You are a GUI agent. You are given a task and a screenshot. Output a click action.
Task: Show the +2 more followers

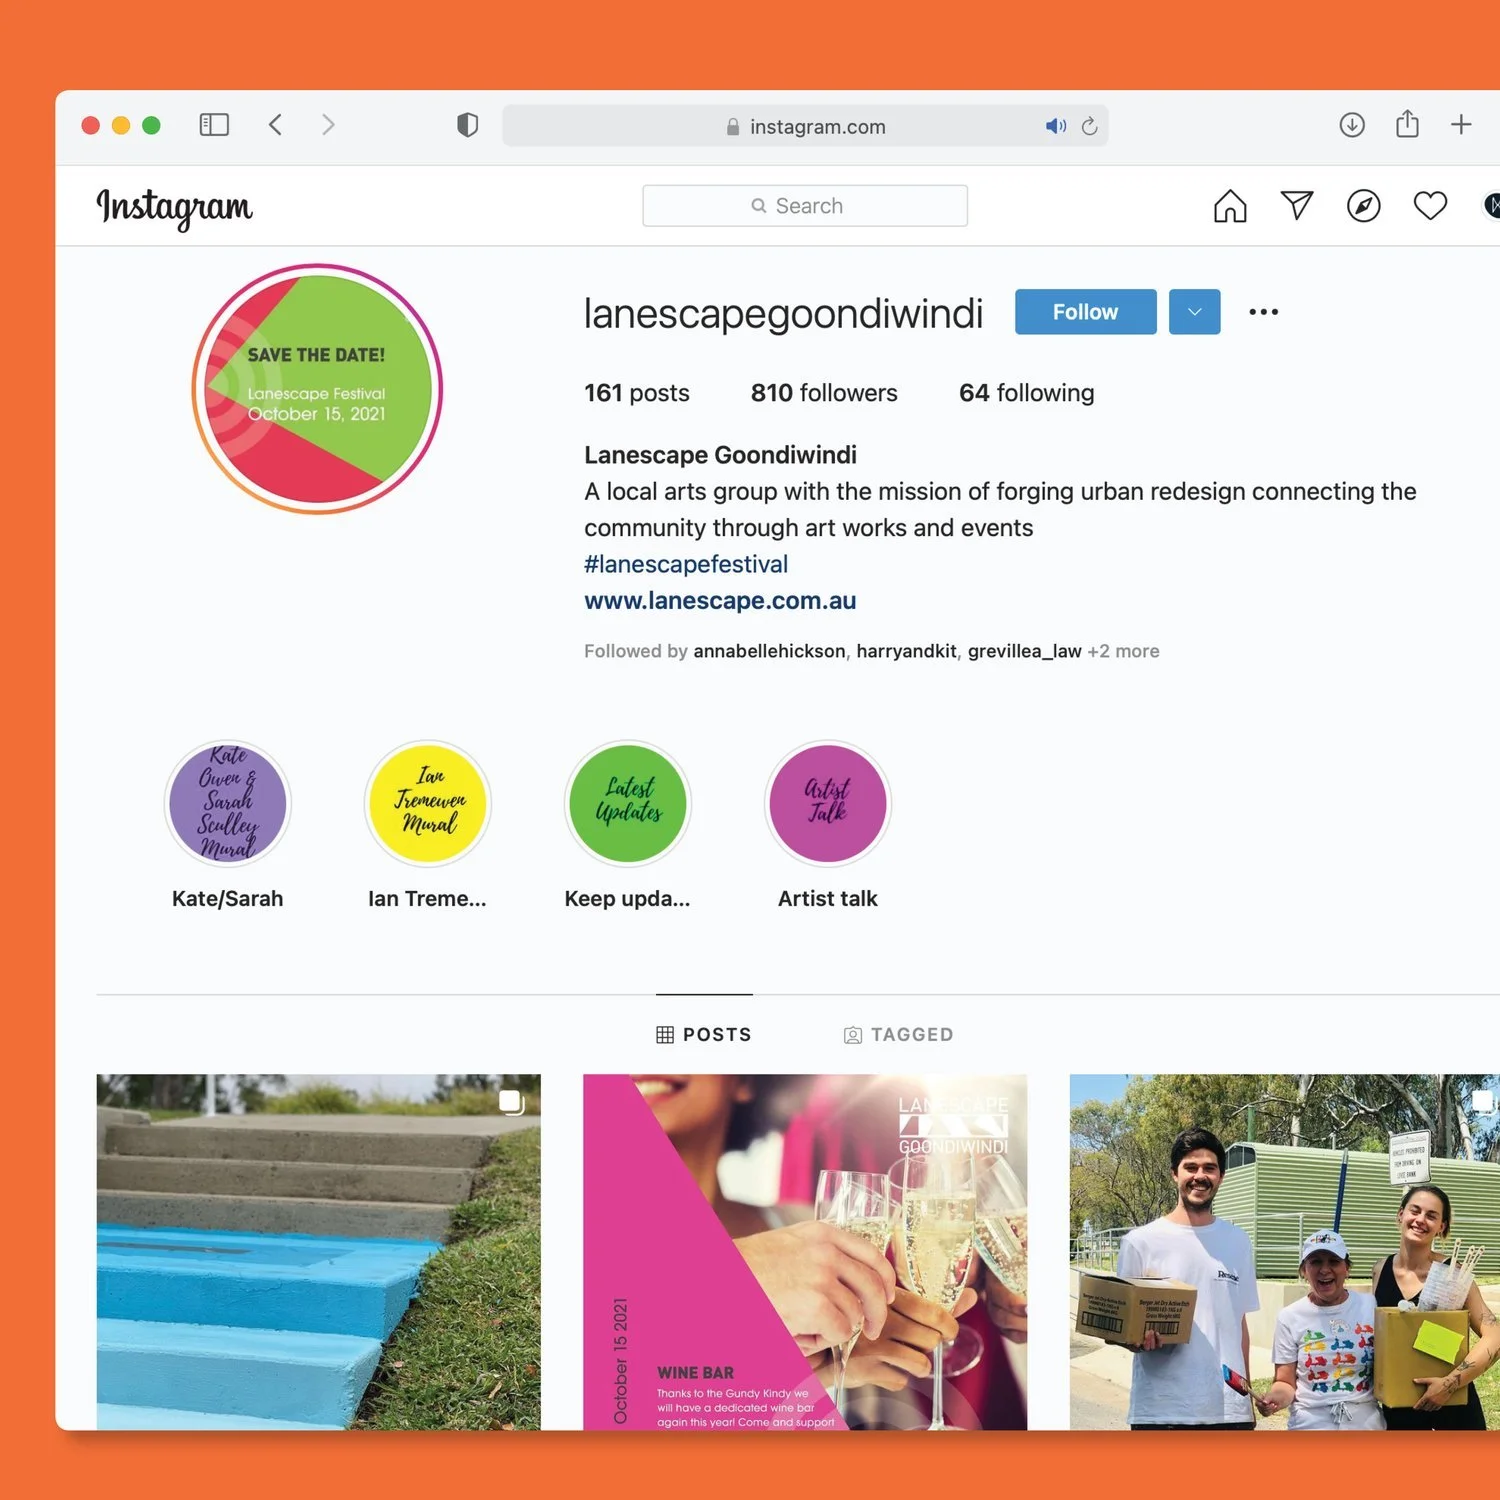[x=1123, y=651]
